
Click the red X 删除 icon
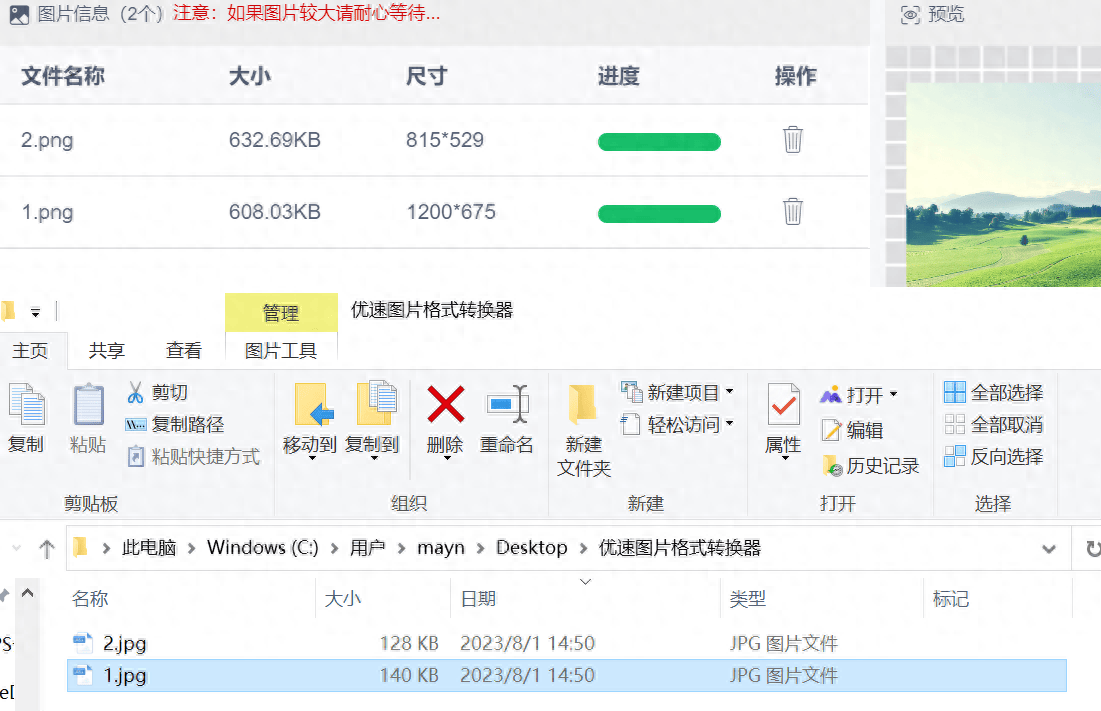click(446, 406)
